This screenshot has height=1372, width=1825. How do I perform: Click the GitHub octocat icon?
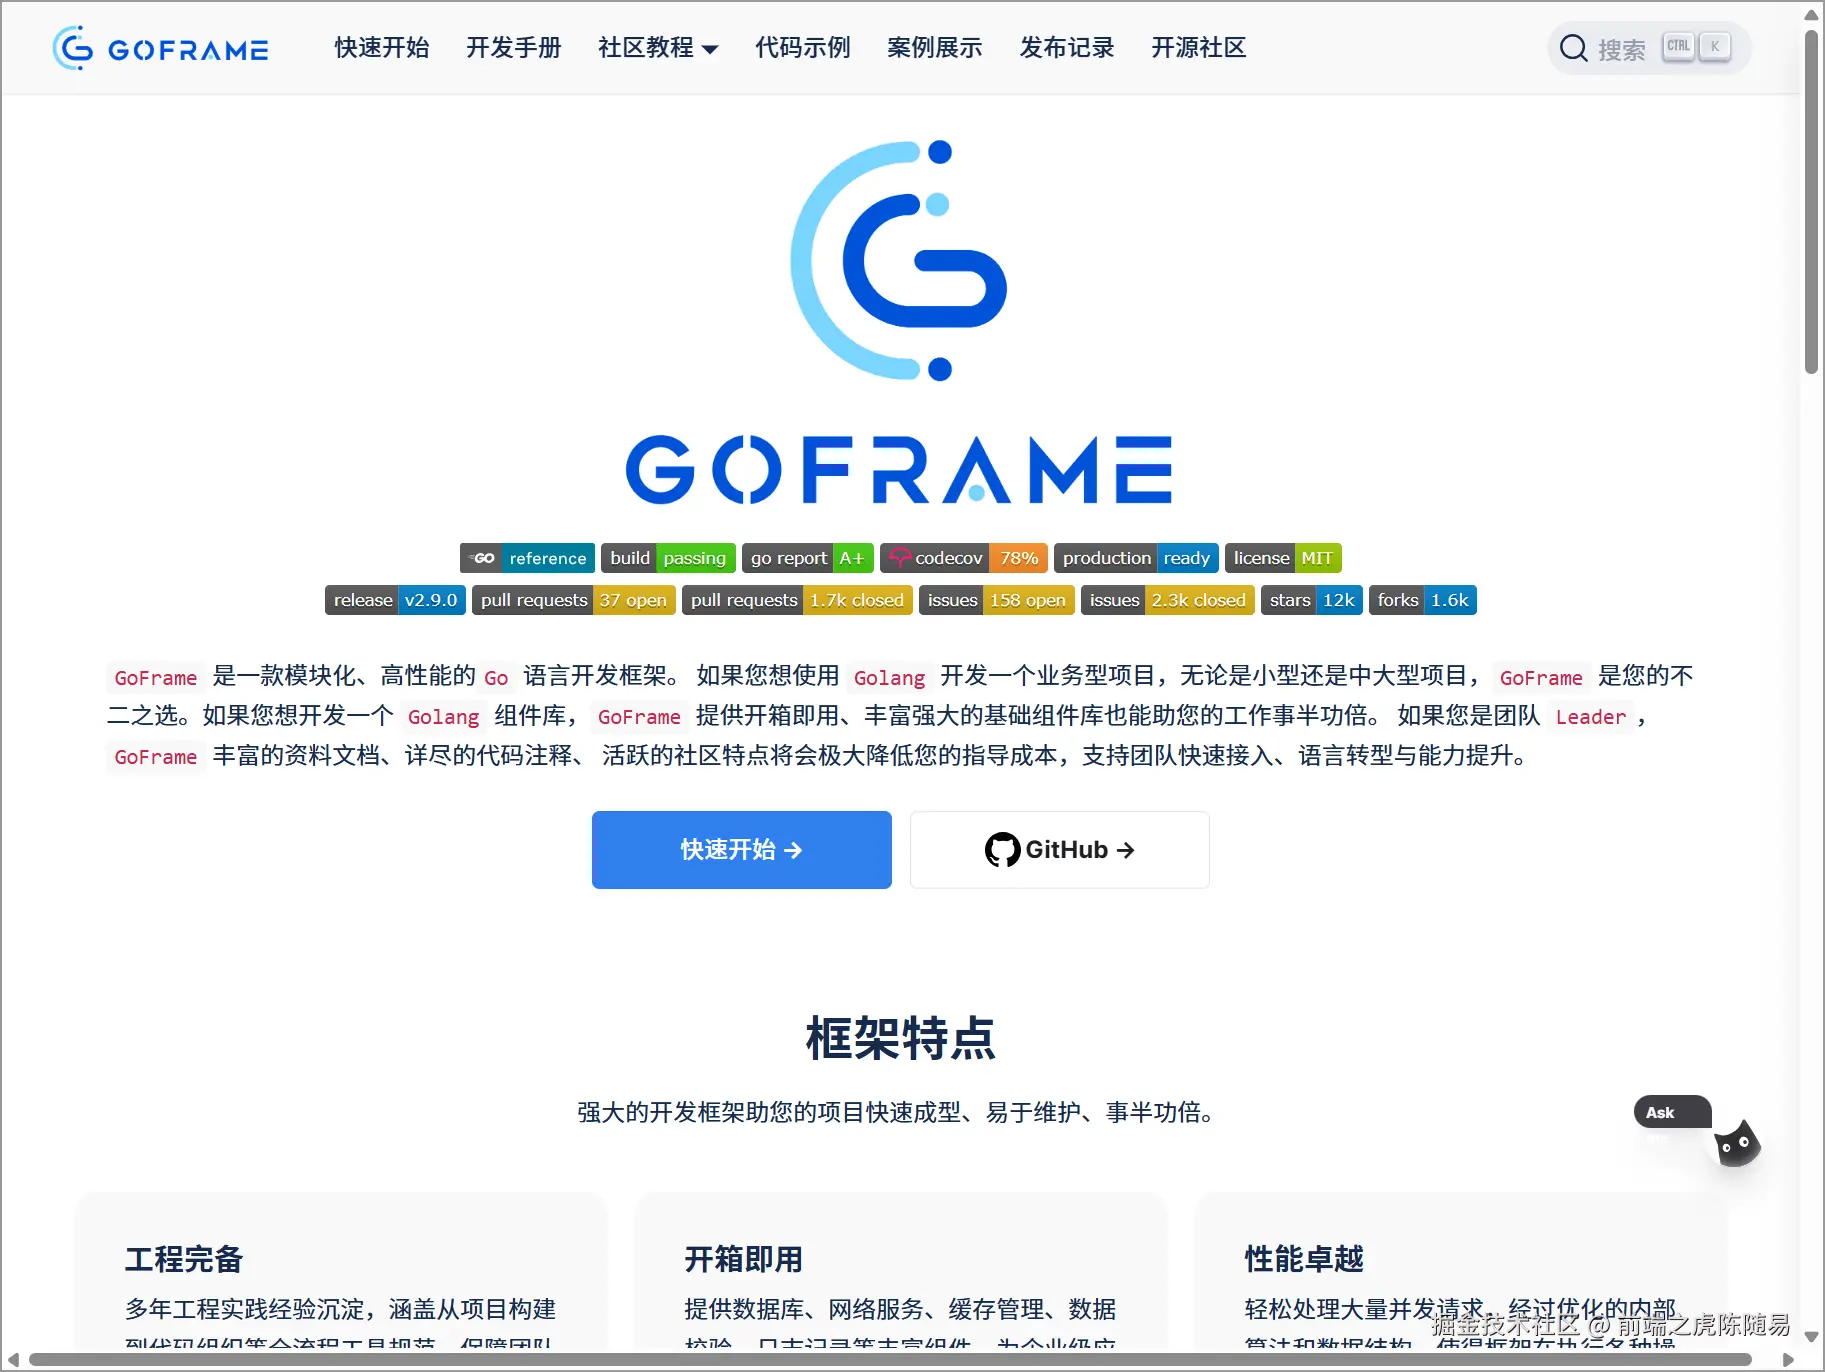pyautogui.click(x=1002, y=850)
